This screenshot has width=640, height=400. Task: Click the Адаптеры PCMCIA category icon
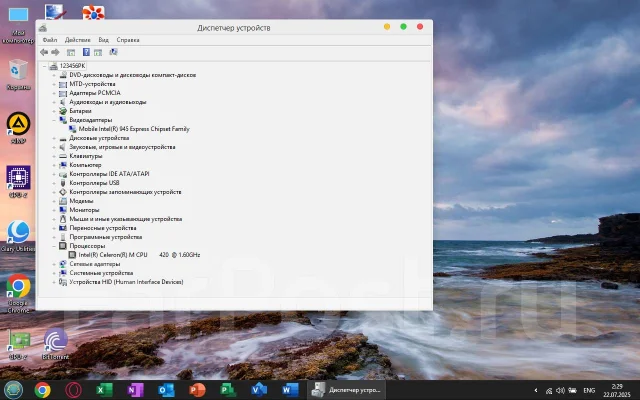pos(63,93)
